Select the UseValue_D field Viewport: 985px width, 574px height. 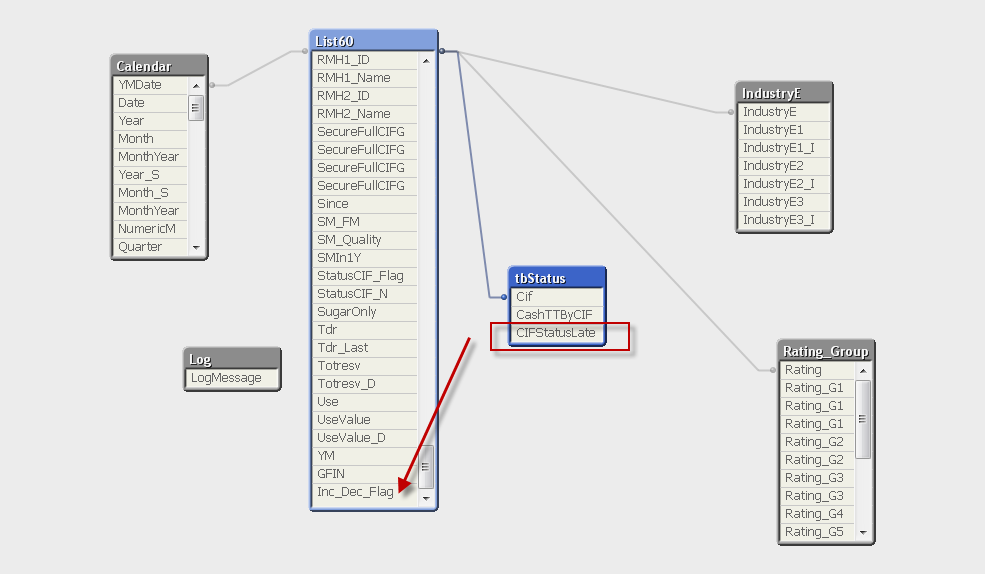[365, 438]
